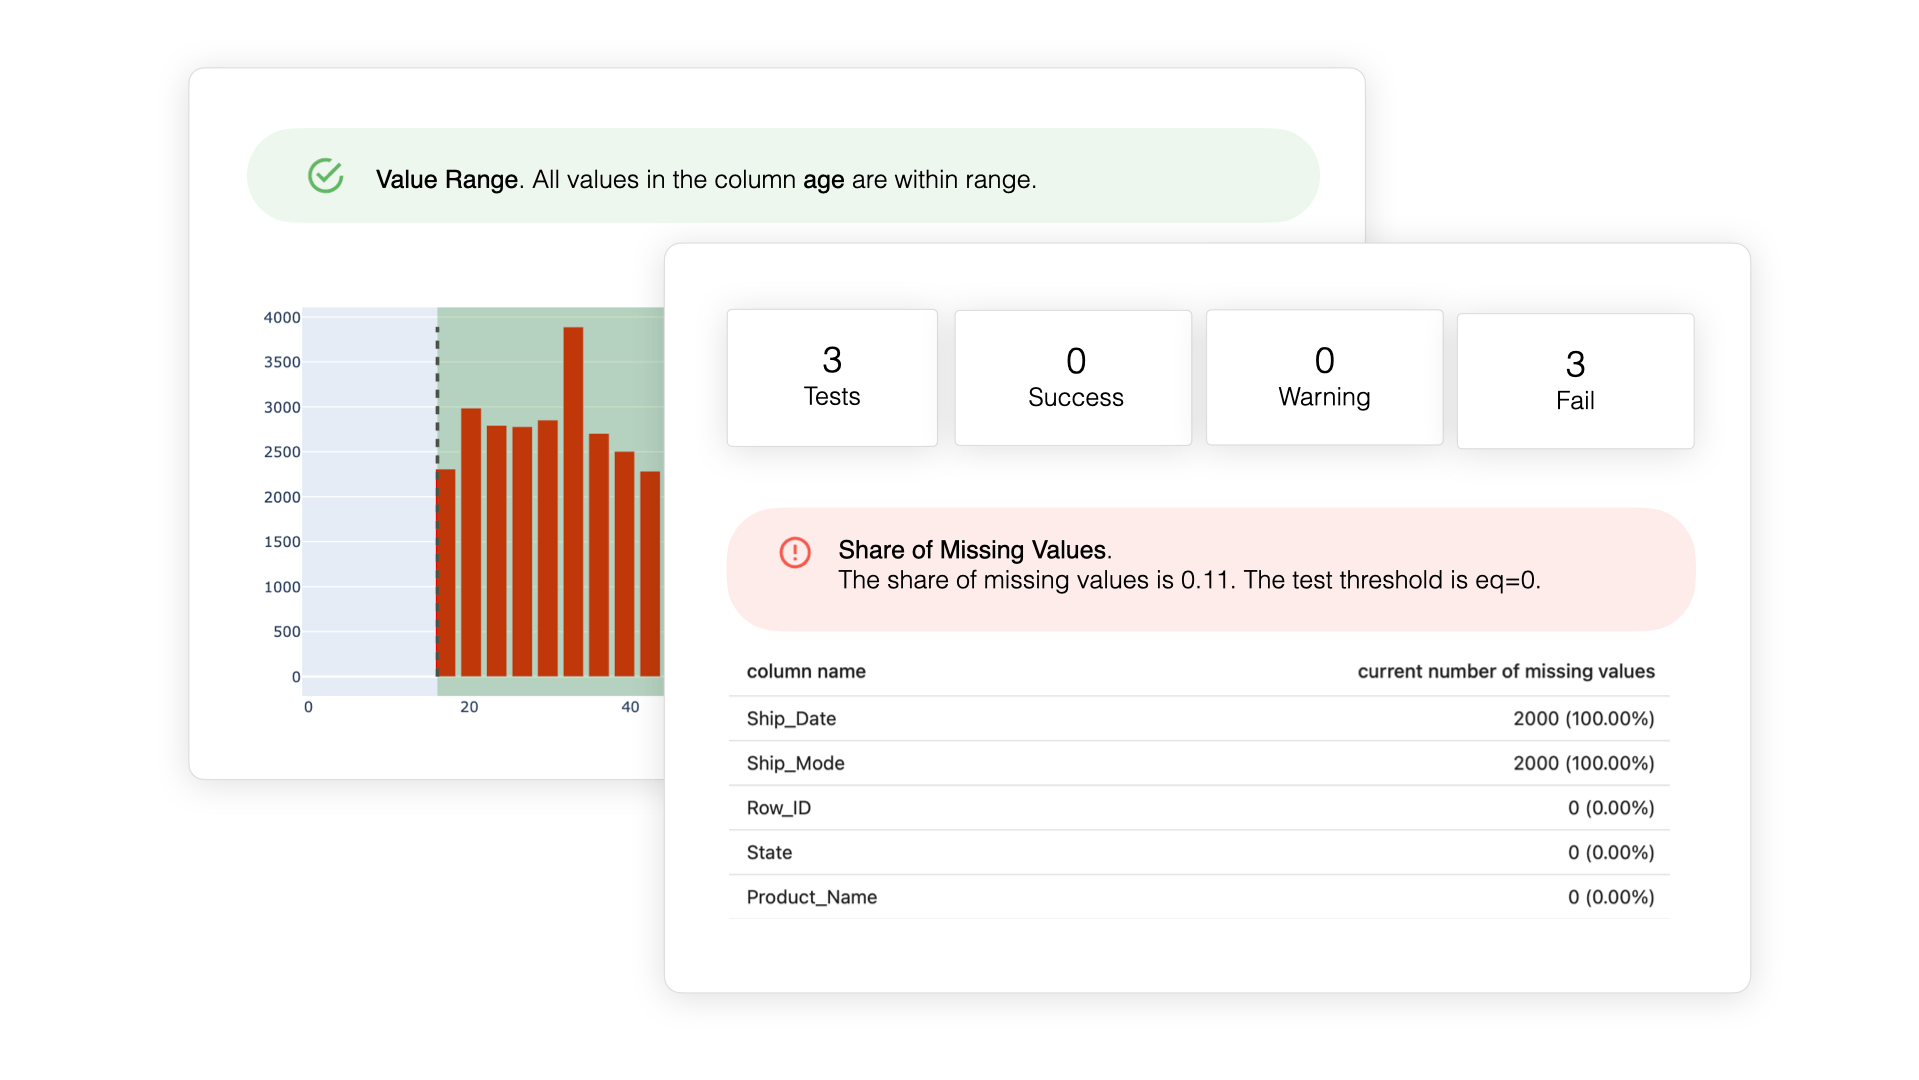1919x1080 pixels.
Task: Click the green checkmark success icon
Action: 325,176
